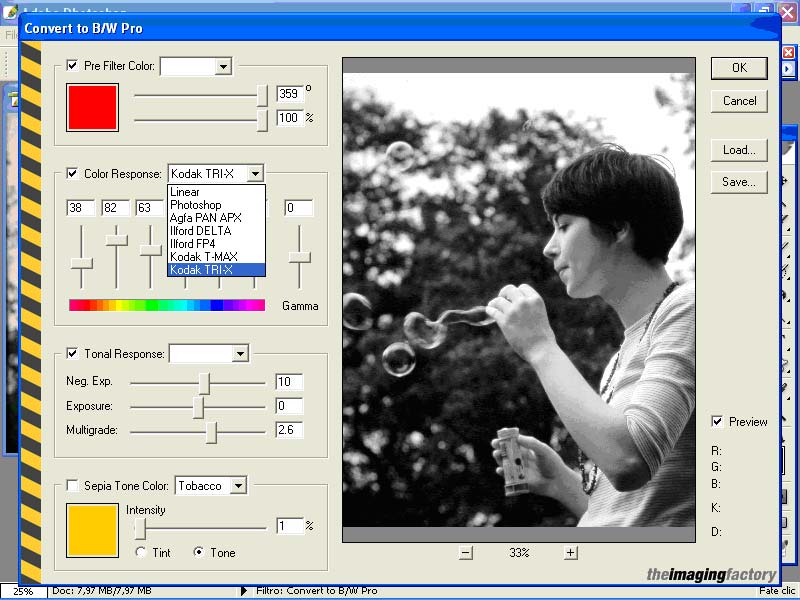The image size is (800, 600).
Task: Click the Neg. Exp. slider handle
Action: click(x=204, y=383)
